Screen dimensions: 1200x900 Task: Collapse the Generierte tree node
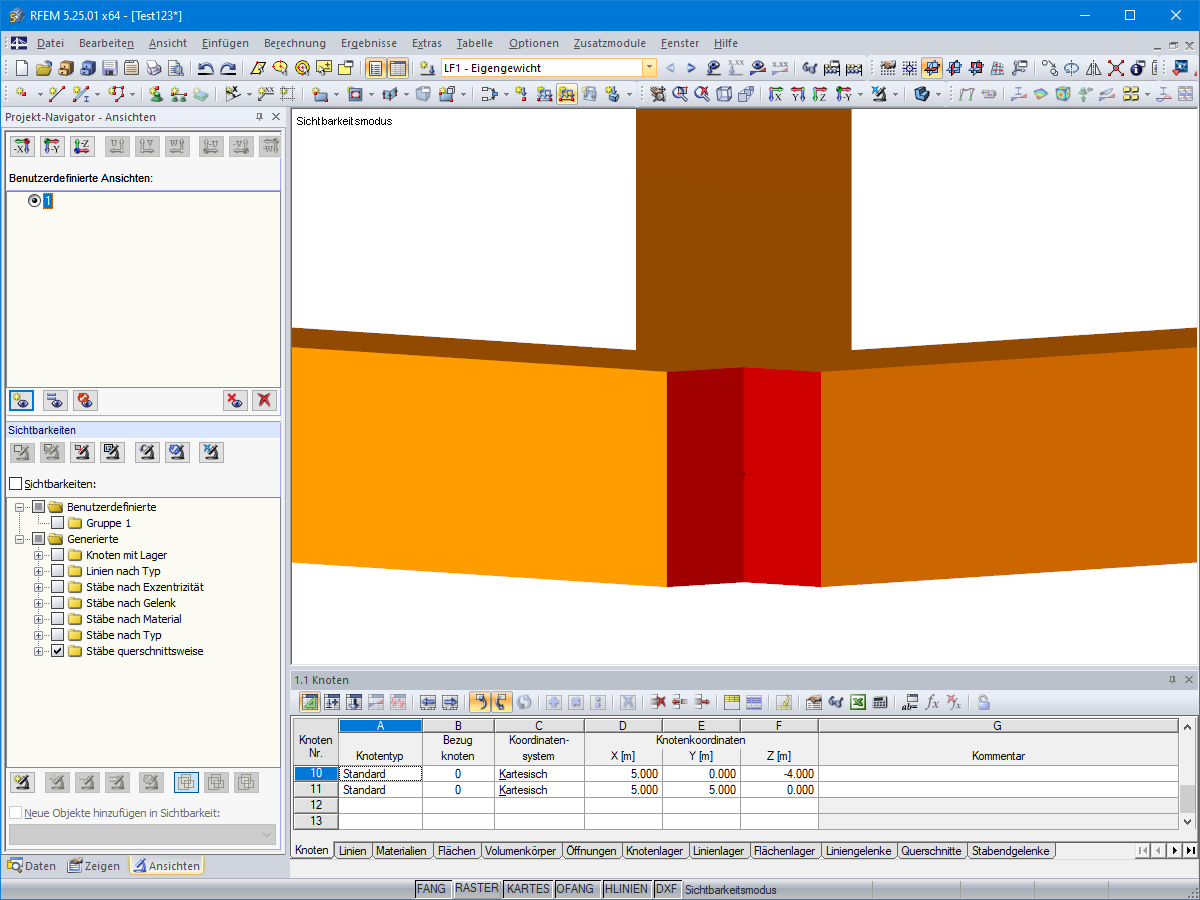point(20,539)
